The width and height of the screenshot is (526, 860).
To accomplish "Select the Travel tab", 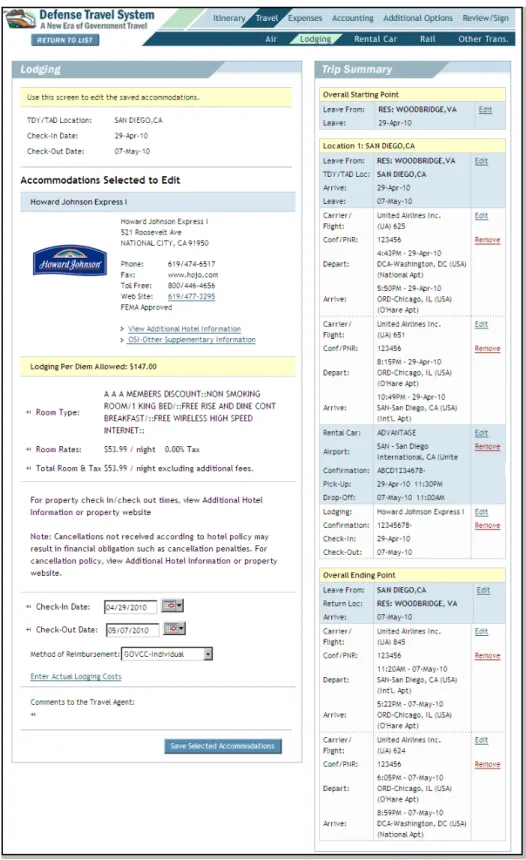I will pos(267,18).
